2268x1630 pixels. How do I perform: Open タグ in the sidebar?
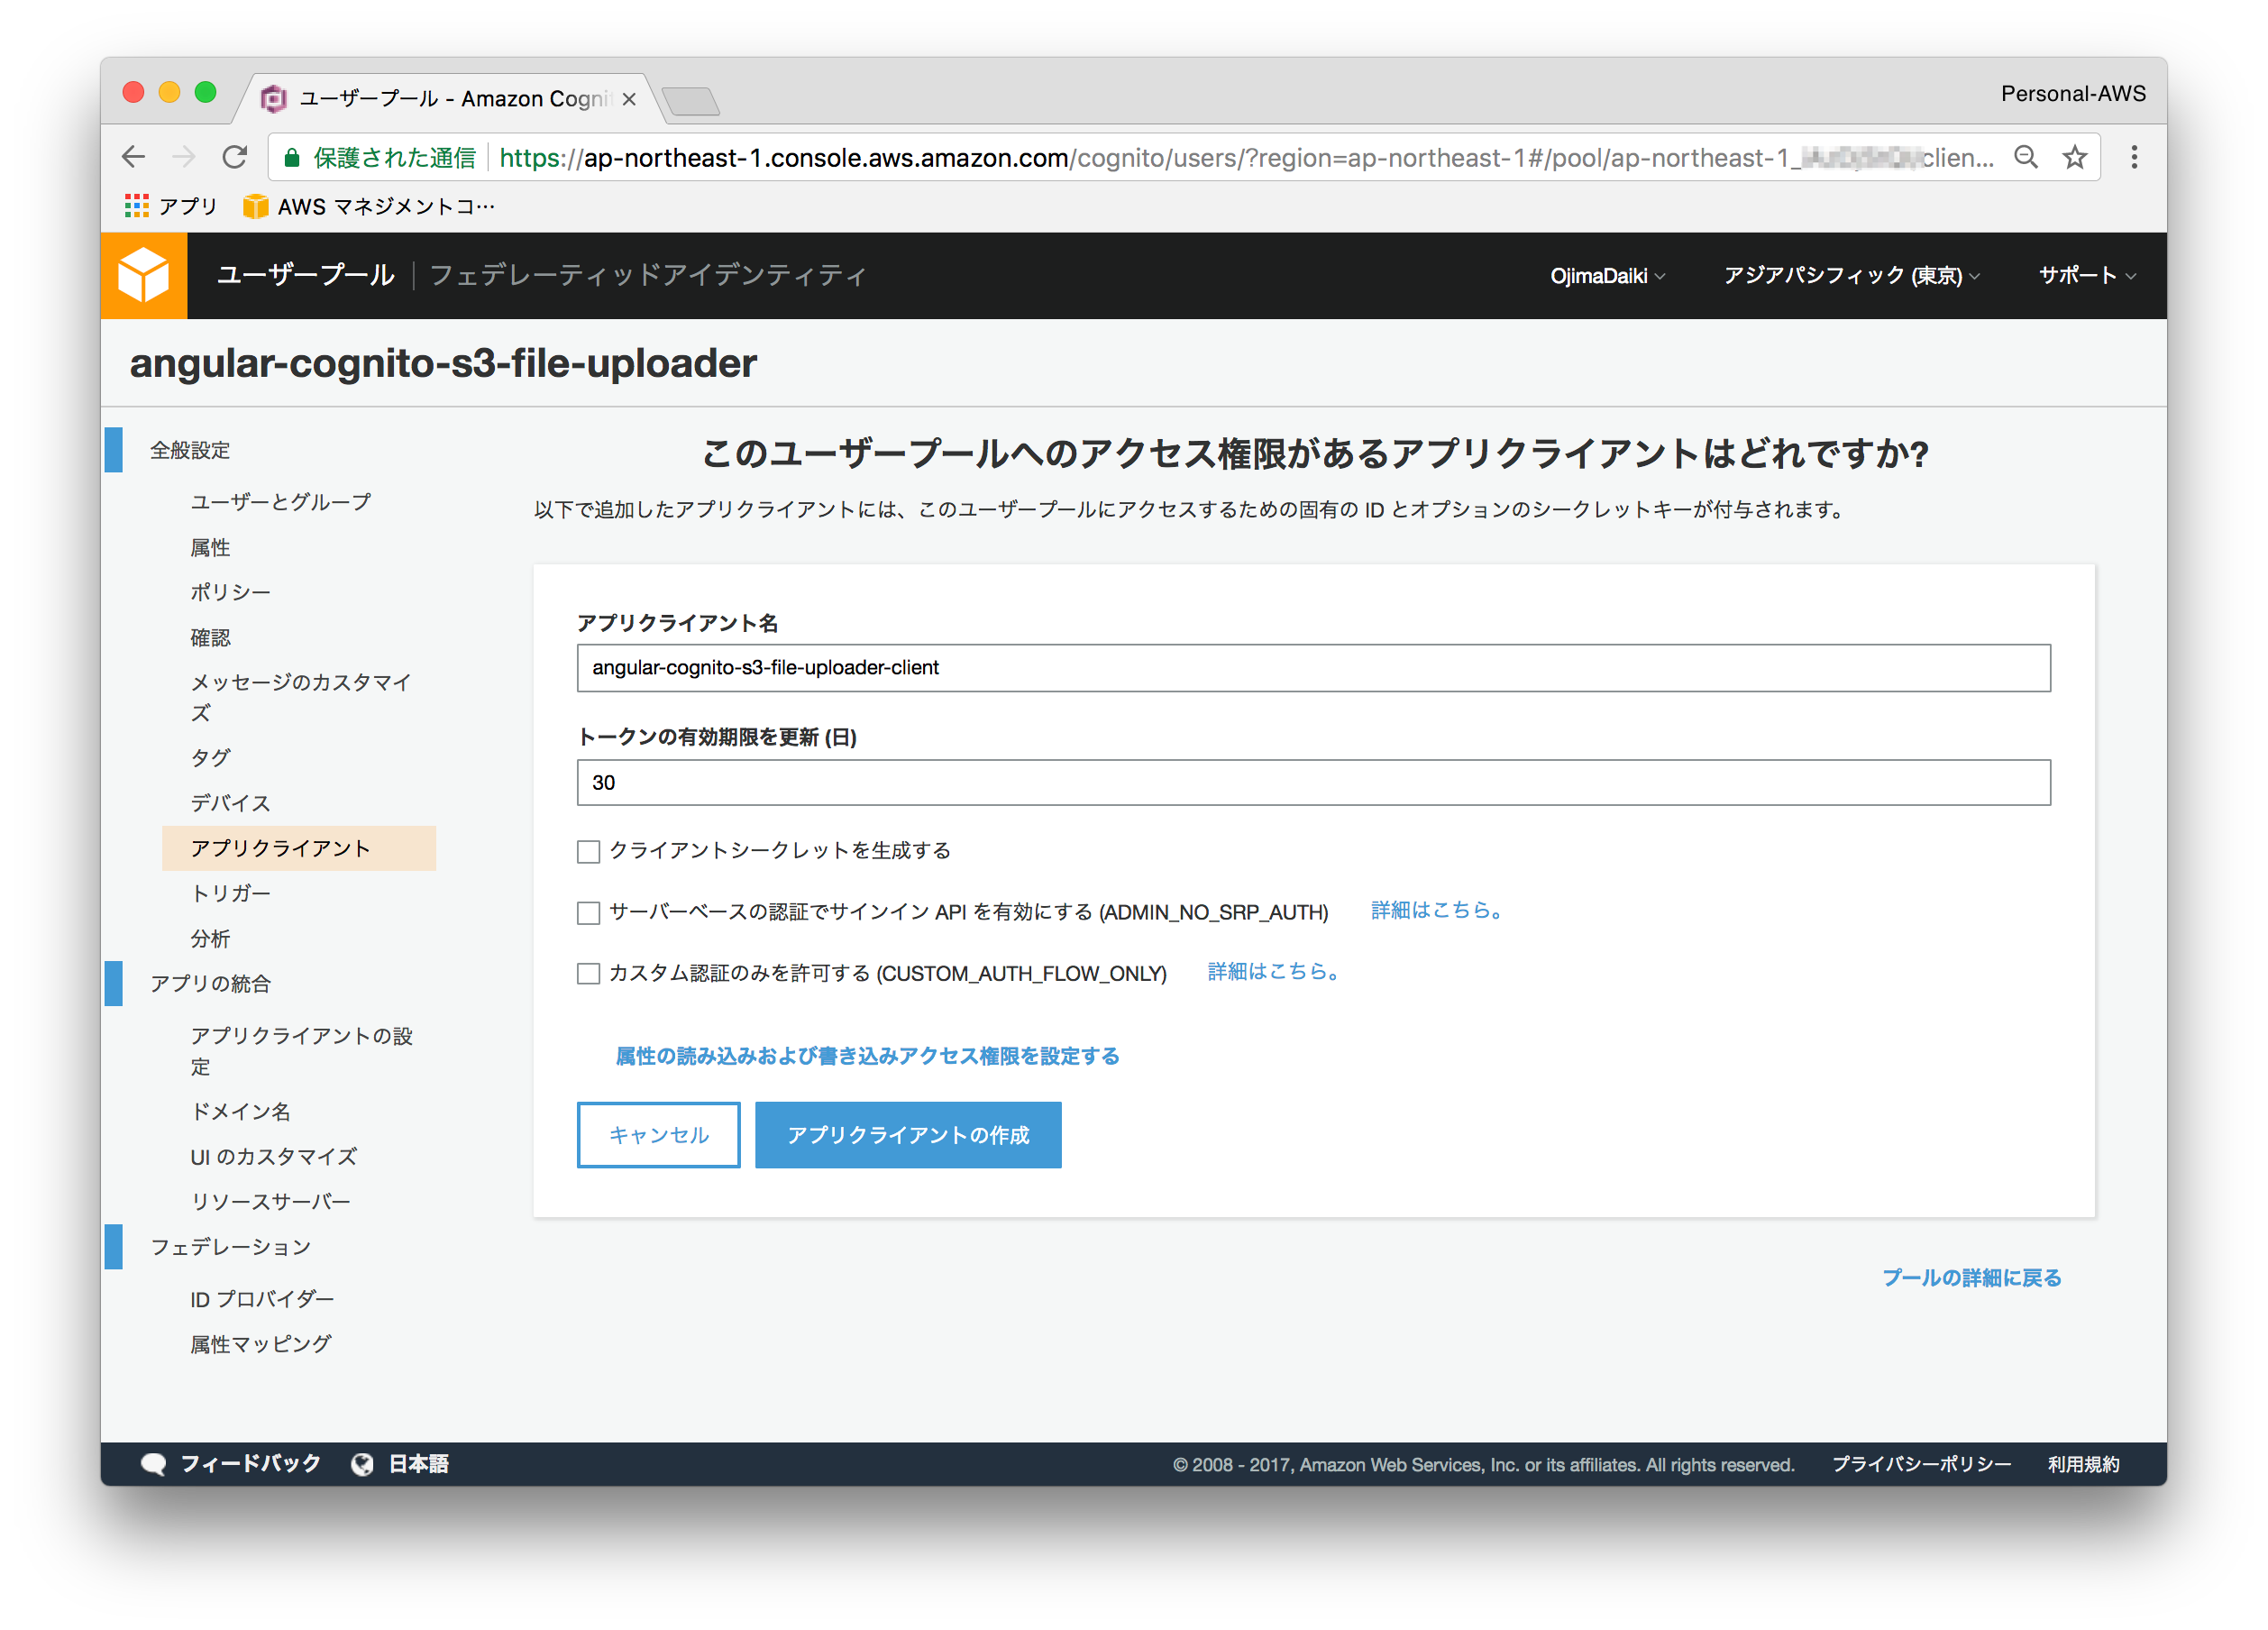pyautogui.click(x=210, y=757)
